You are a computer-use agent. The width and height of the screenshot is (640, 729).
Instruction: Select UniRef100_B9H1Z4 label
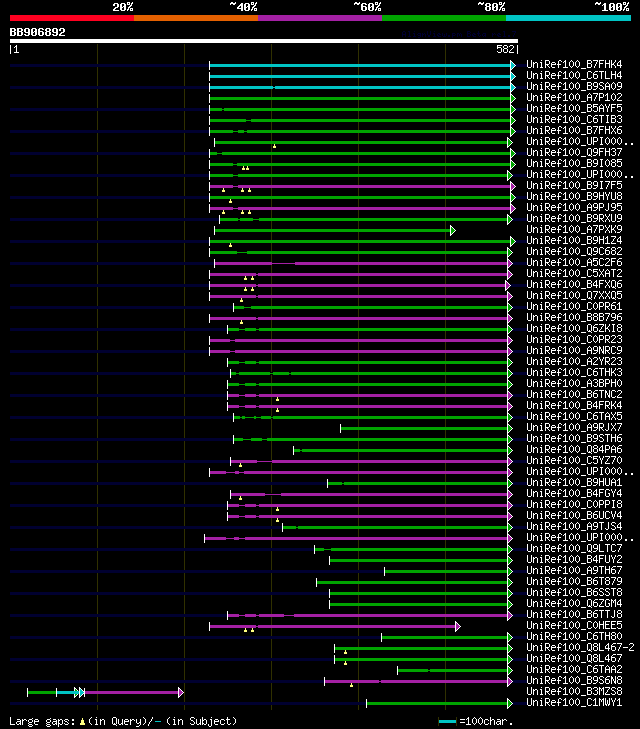[574, 240]
